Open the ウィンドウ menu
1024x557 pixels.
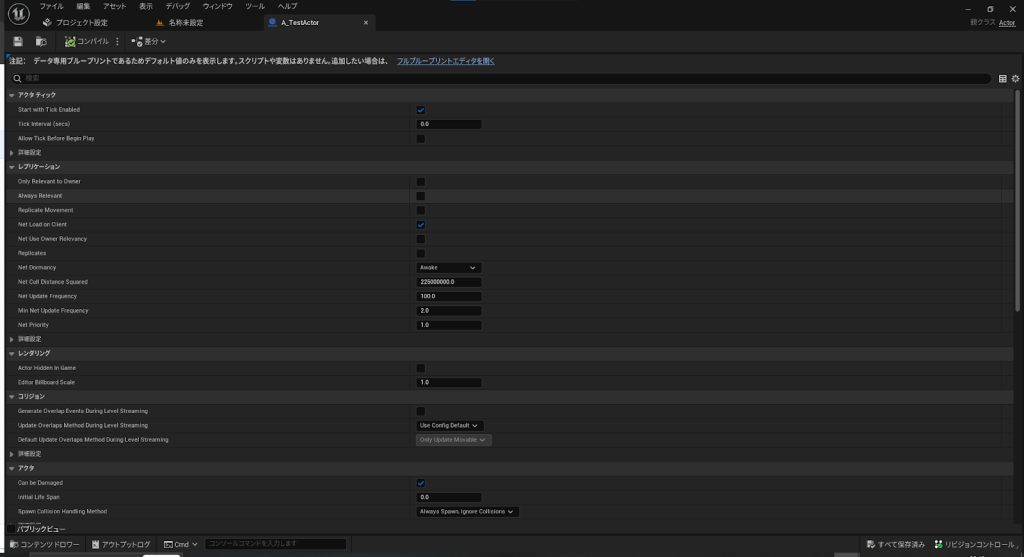pos(217,6)
